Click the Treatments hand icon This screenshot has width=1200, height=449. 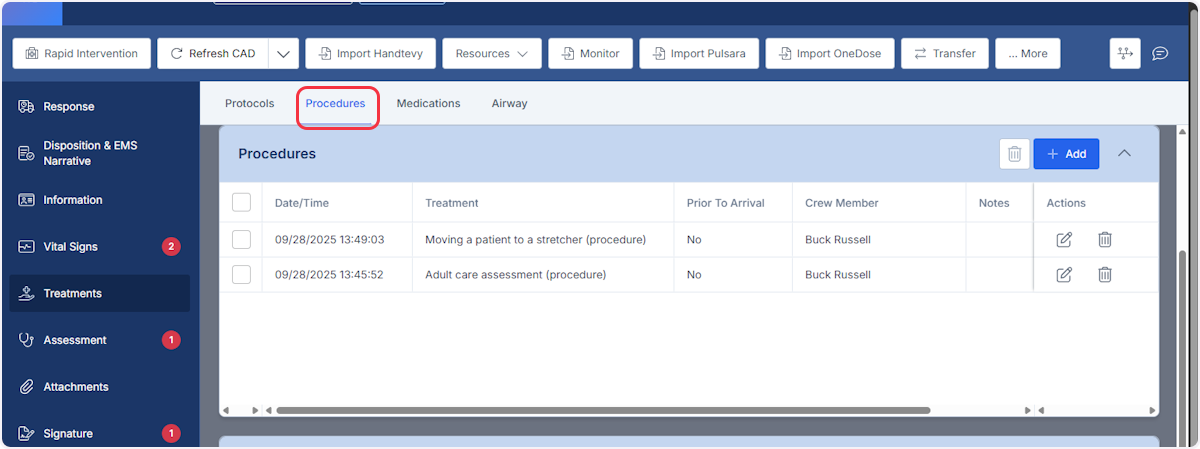(x=27, y=294)
